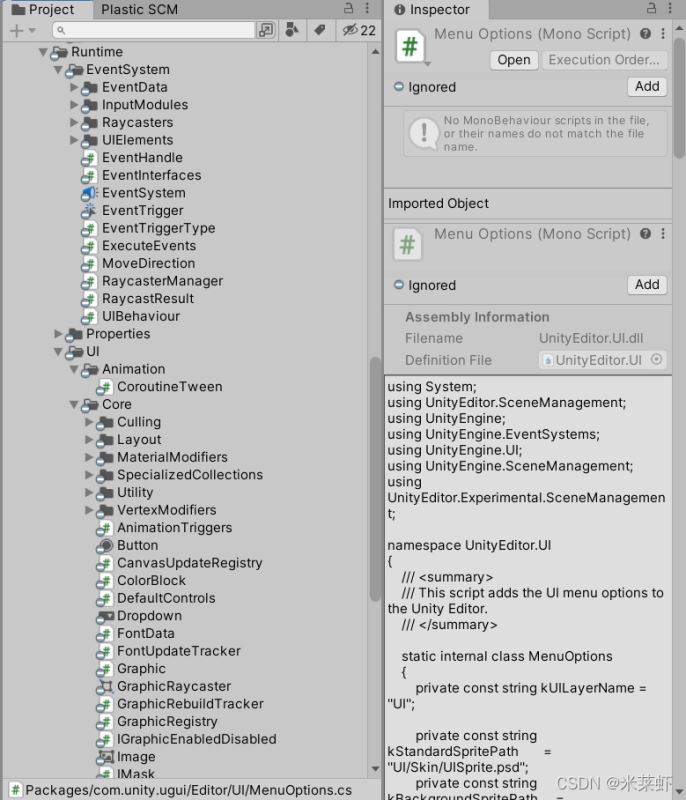The height and width of the screenshot is (800, 686).
Task: Expand the InputModules folder
Action: click(x=74, y=105)
